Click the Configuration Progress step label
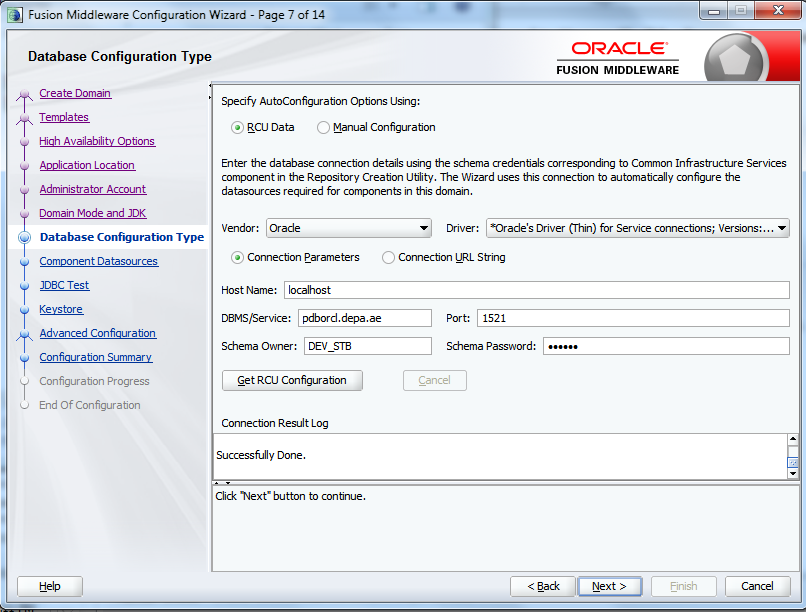The image size is (806, 612). pos(95,381)
